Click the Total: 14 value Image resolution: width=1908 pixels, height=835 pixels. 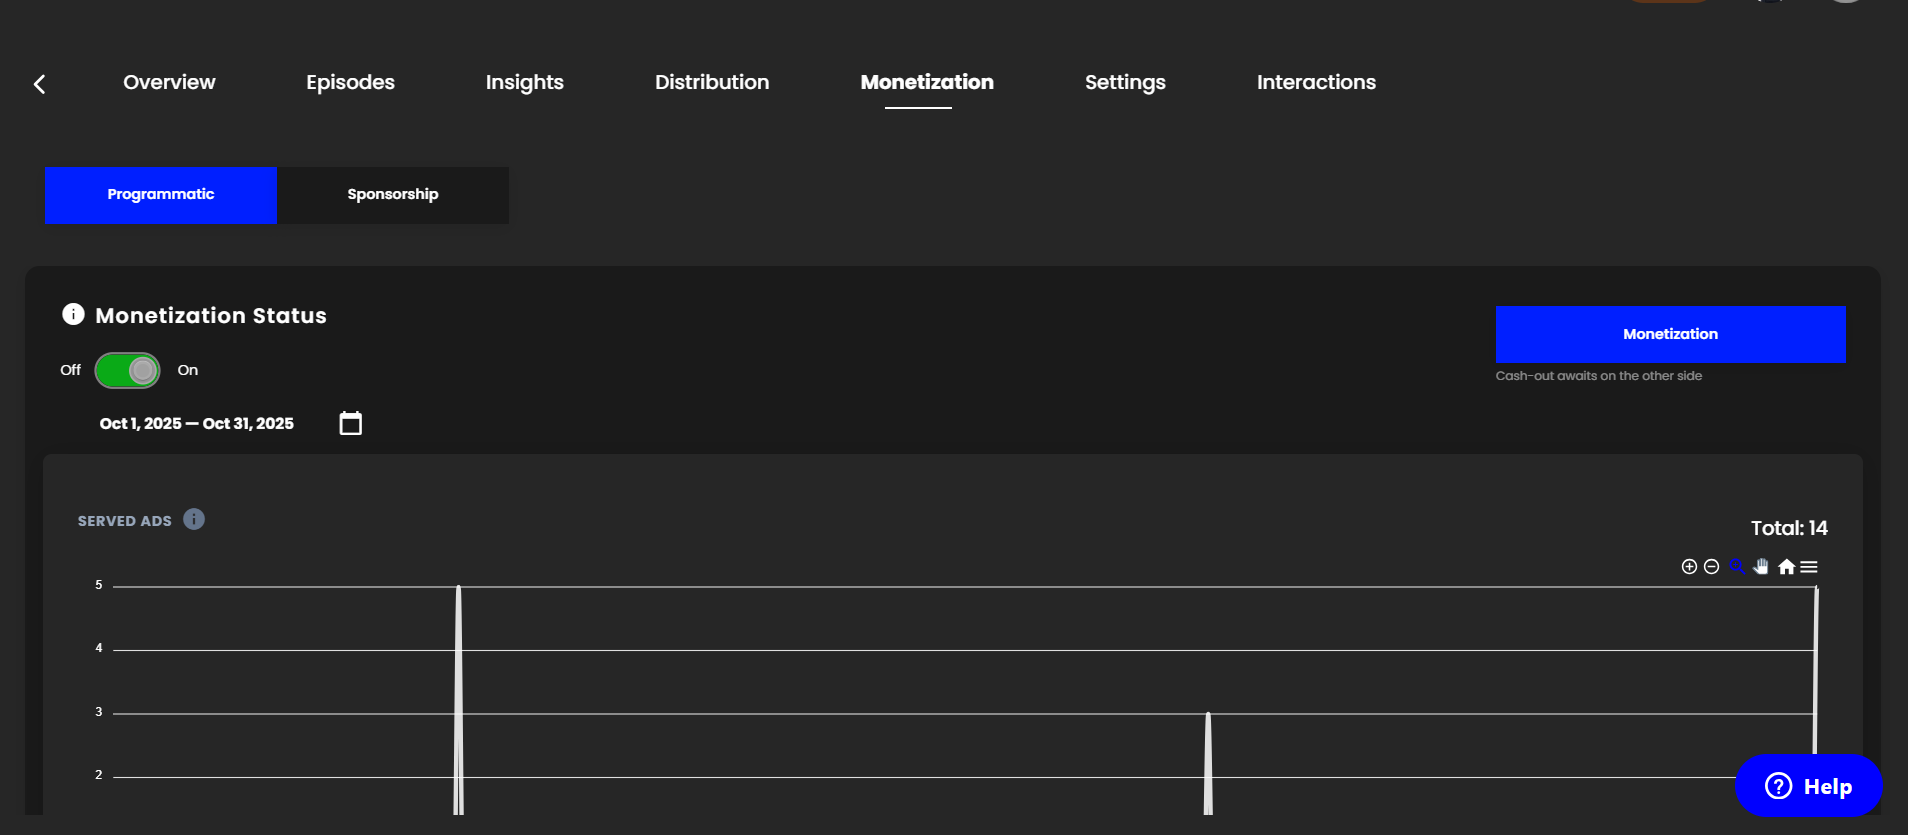coord(1789,528)
